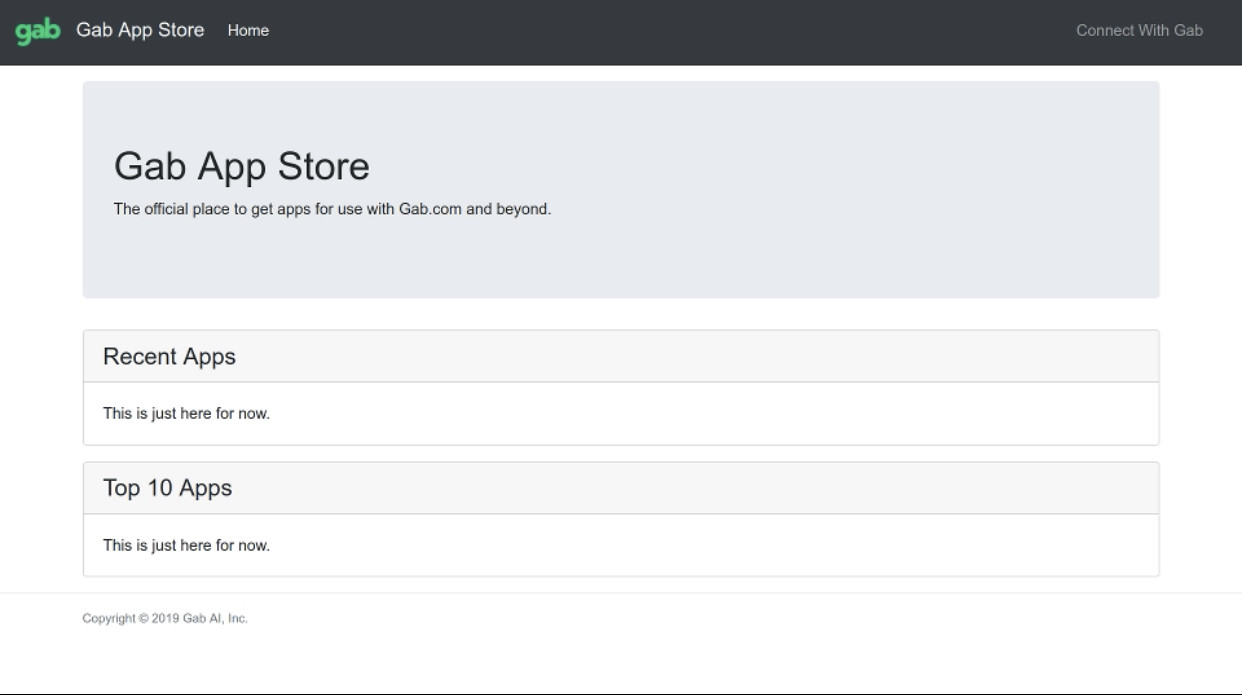Image resolution: width=1242 pixels, height=695 pixels.
Task: Click the placeholder text under Top 10 Apps
Action: tap(186, 545)
